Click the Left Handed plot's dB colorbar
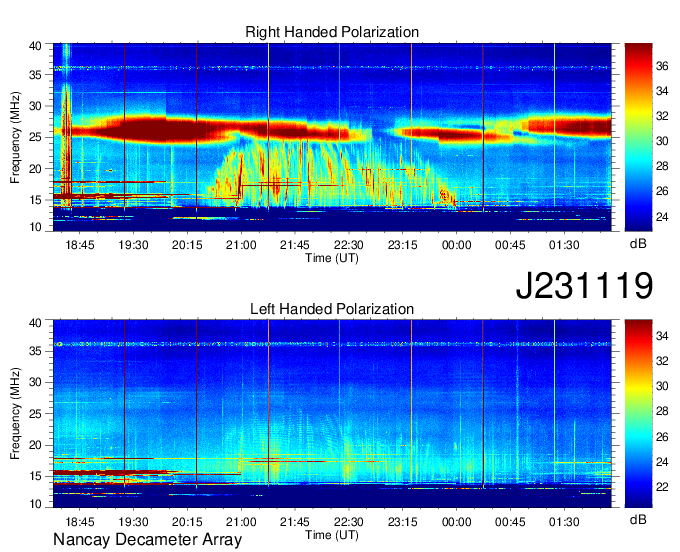The image size is (680, 552). (x=638, y=414)
